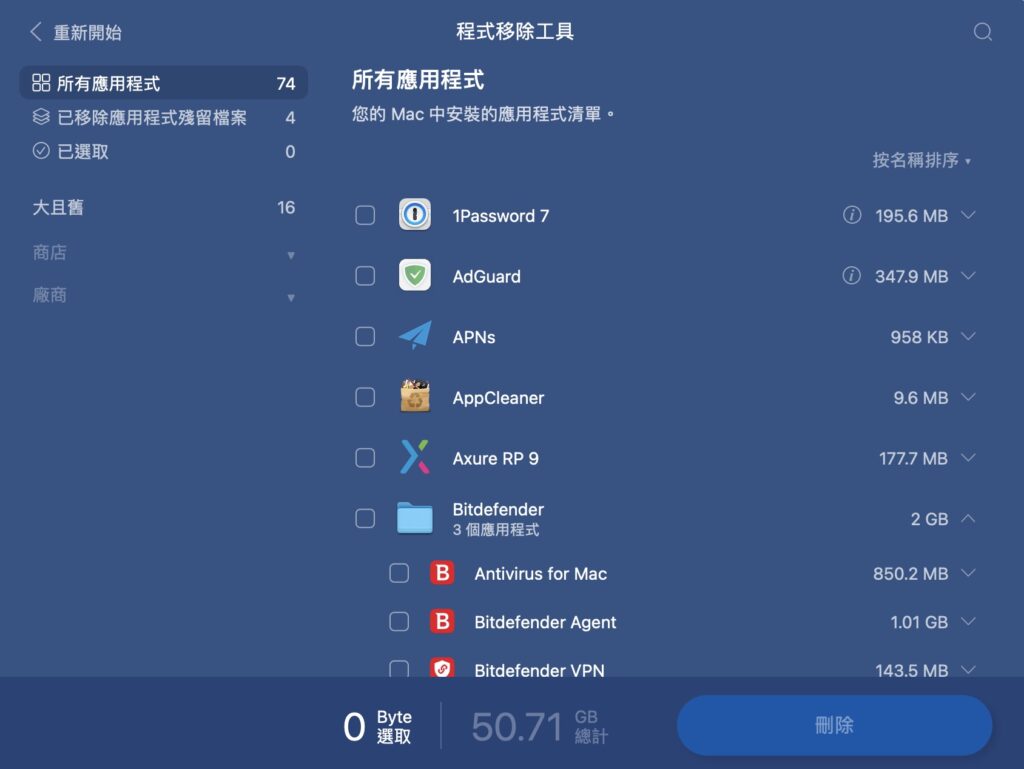Viewport: 1024px width, 769px height.
Task: Expand Axure RP 9 details chevron
Action: tap(968, 458)
